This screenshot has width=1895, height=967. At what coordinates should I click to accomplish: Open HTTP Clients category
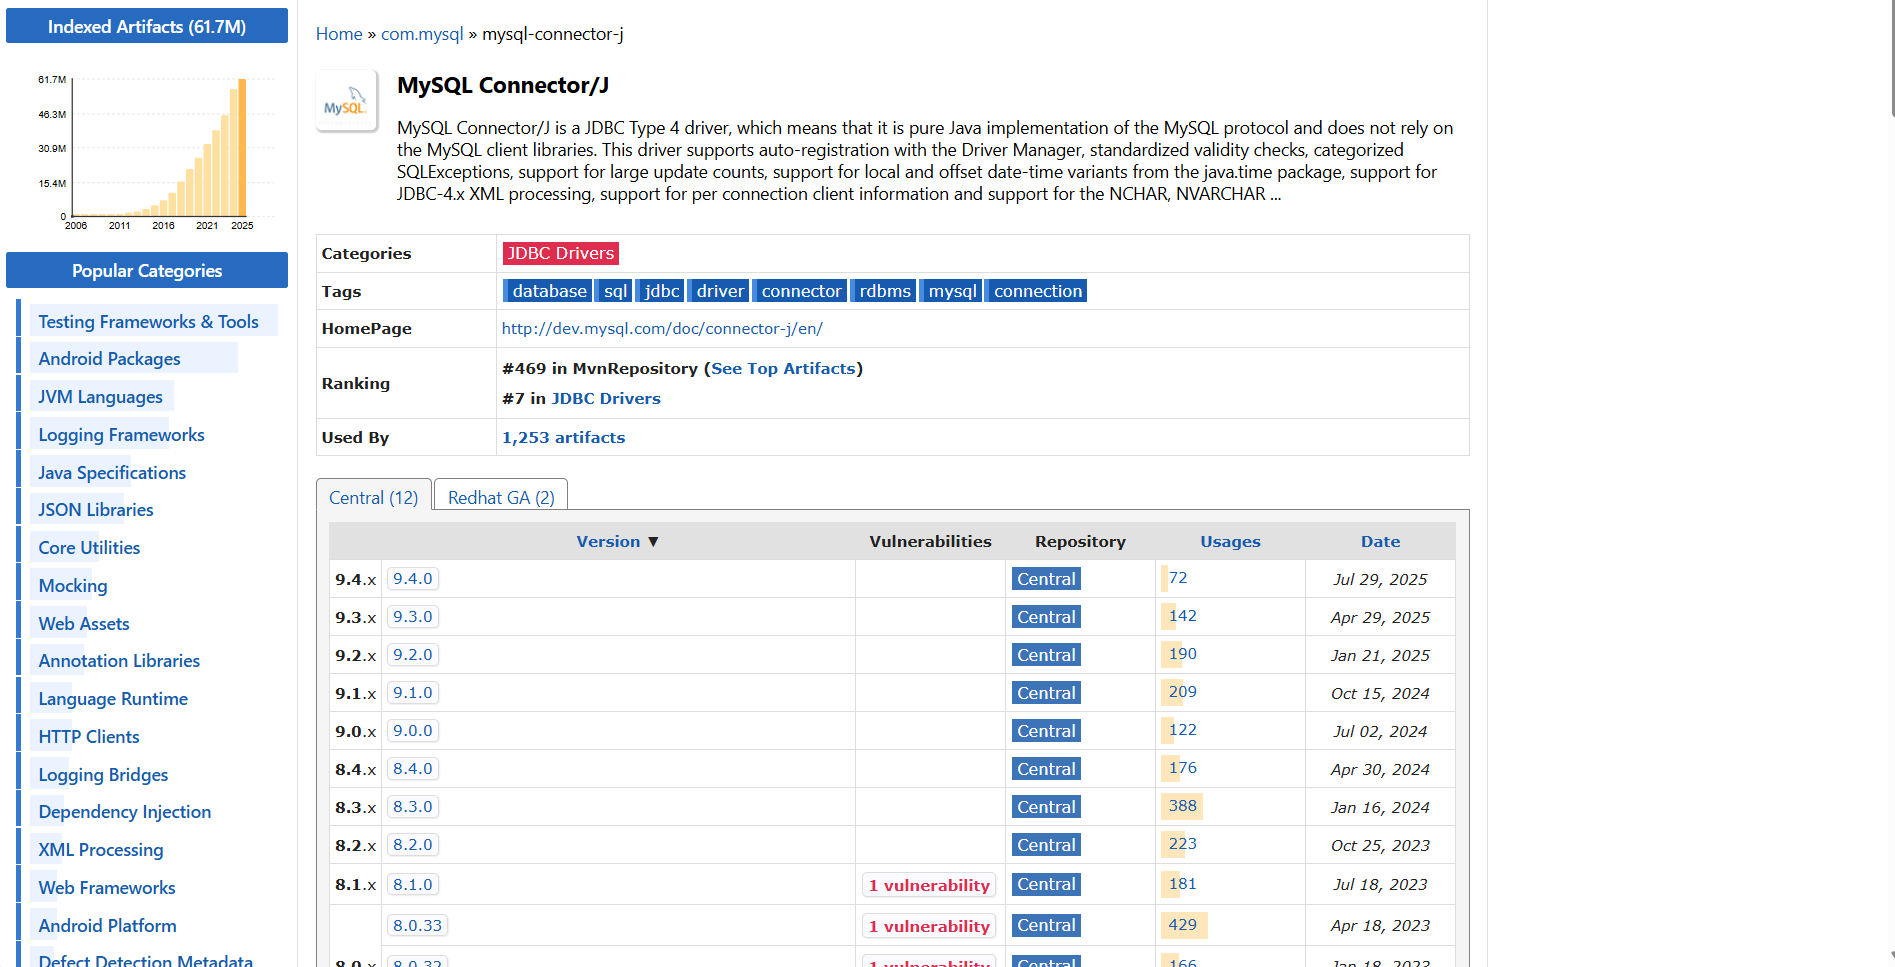pos(89,737)
